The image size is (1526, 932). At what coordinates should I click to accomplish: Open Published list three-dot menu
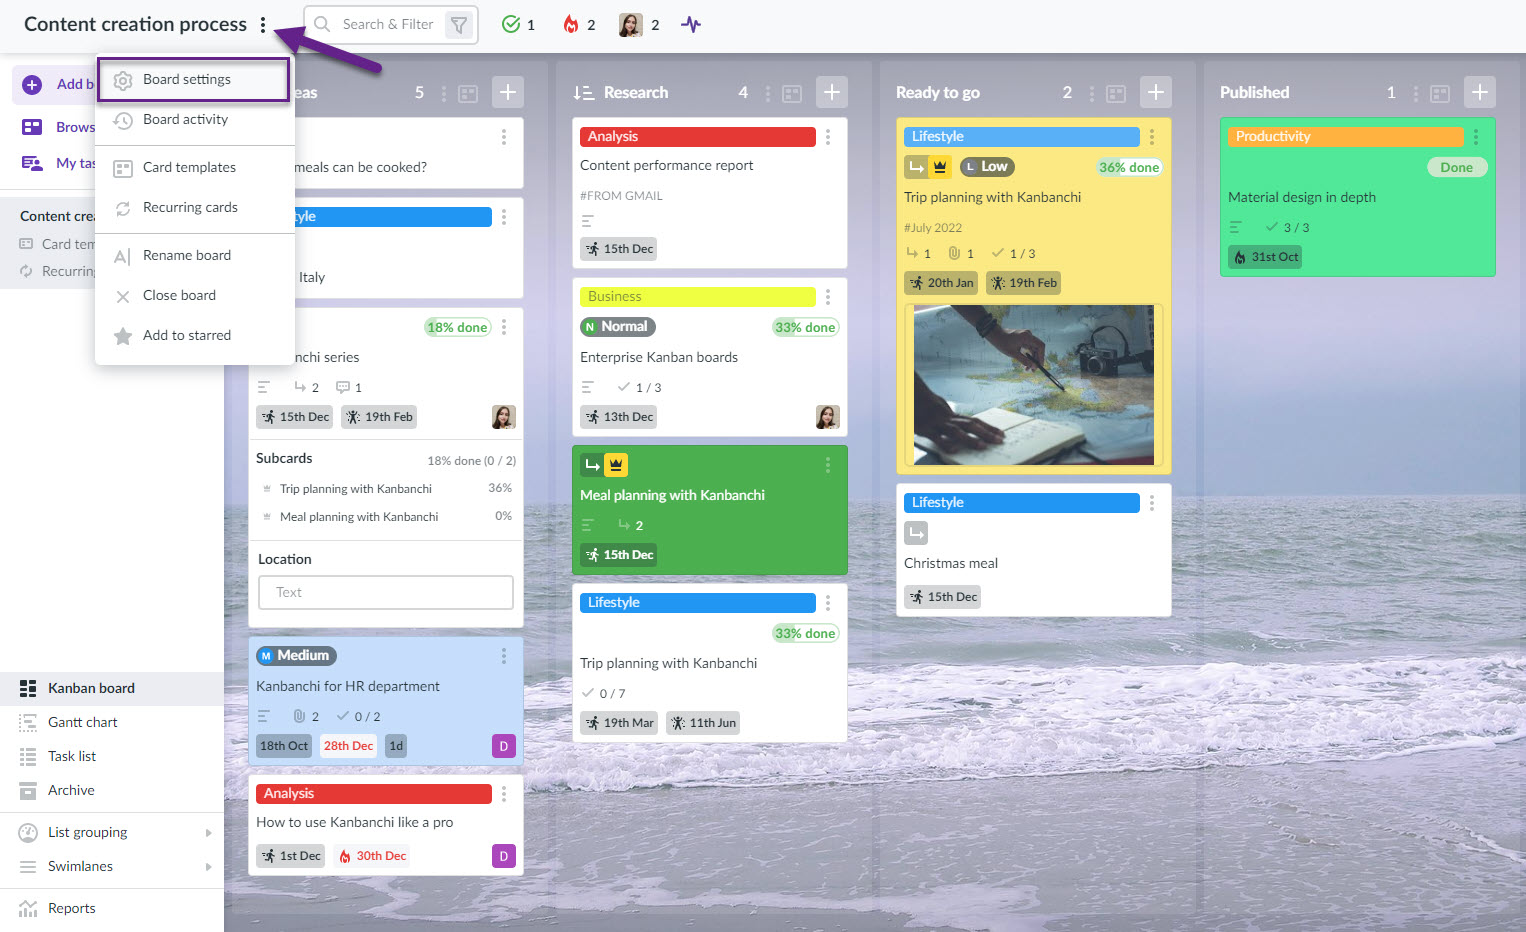point(1416,94)
